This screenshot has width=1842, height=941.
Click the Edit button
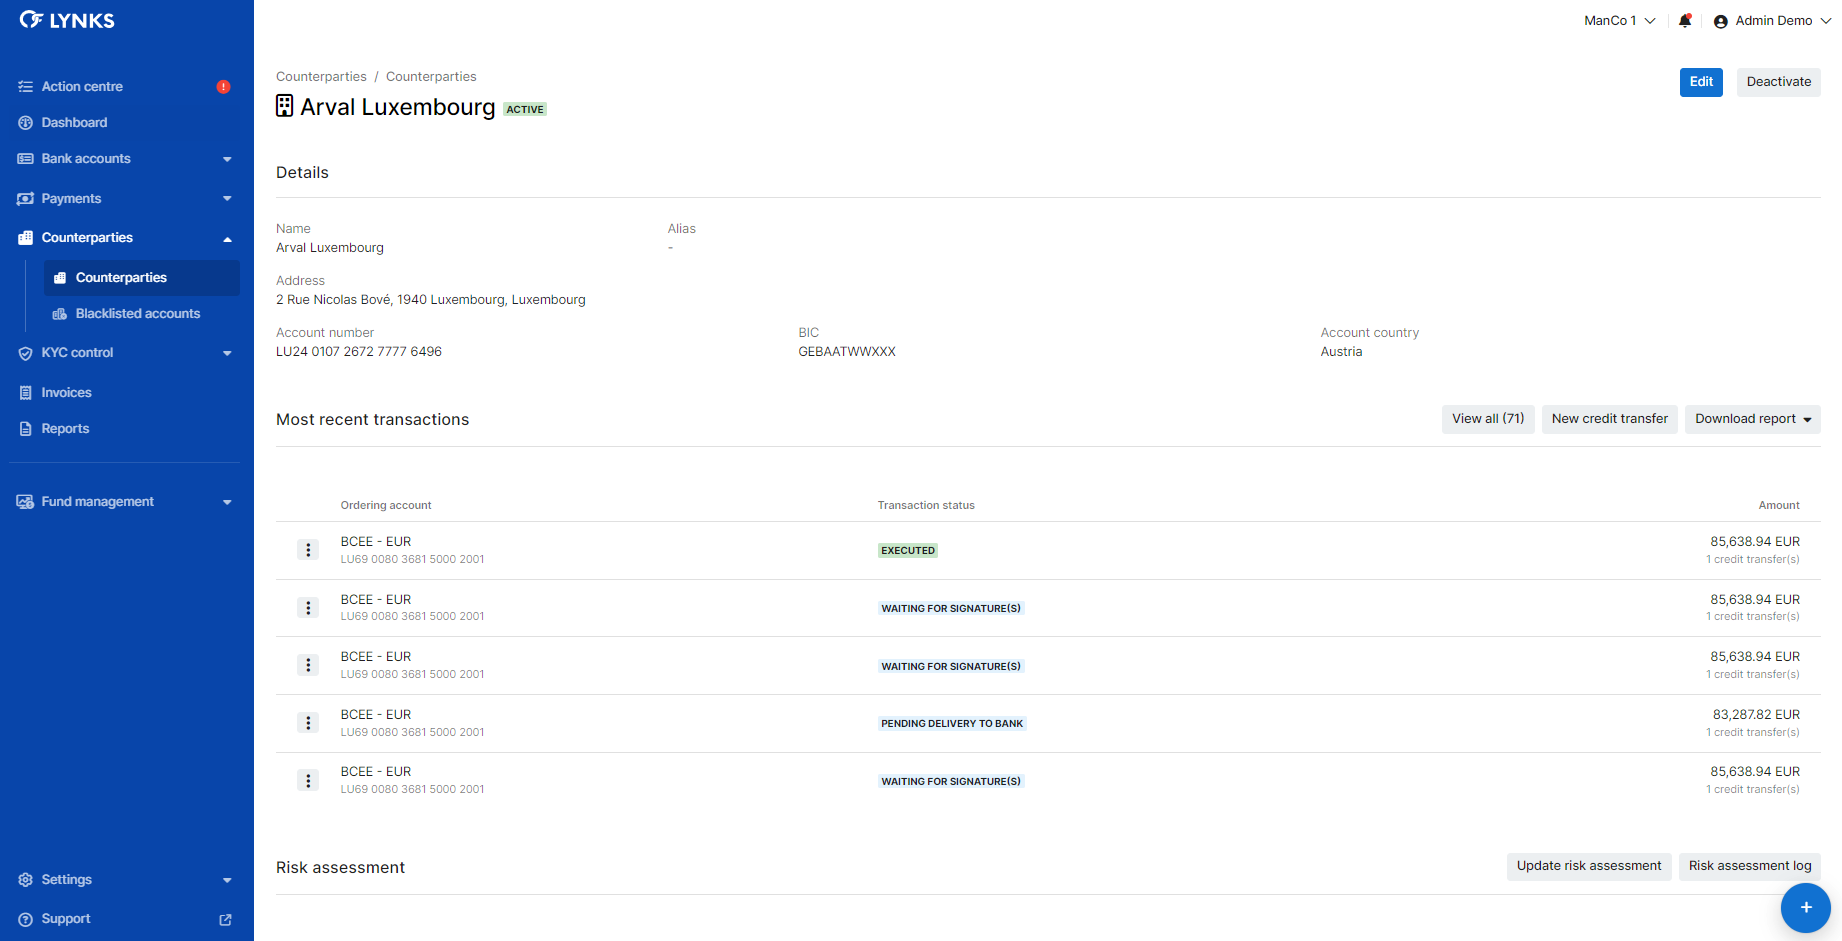pos(1701,82)
